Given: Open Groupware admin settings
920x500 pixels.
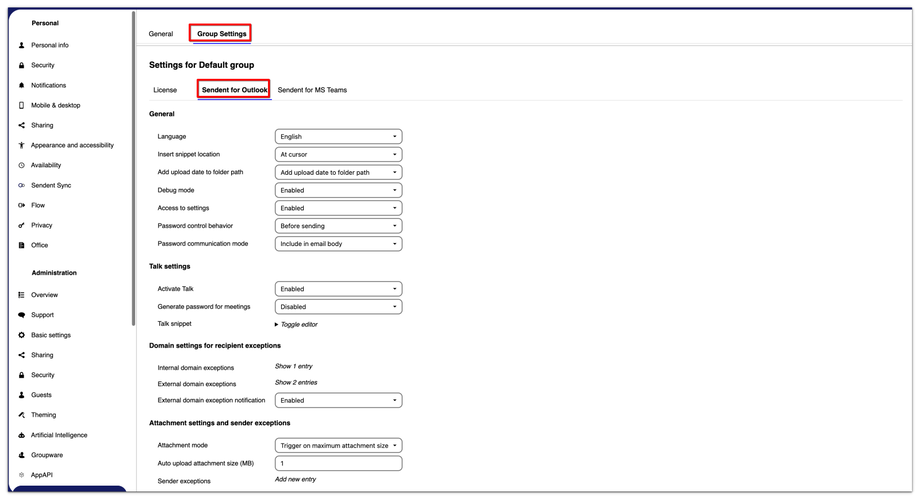Looking at the screenshot, I should pos(47,455).
